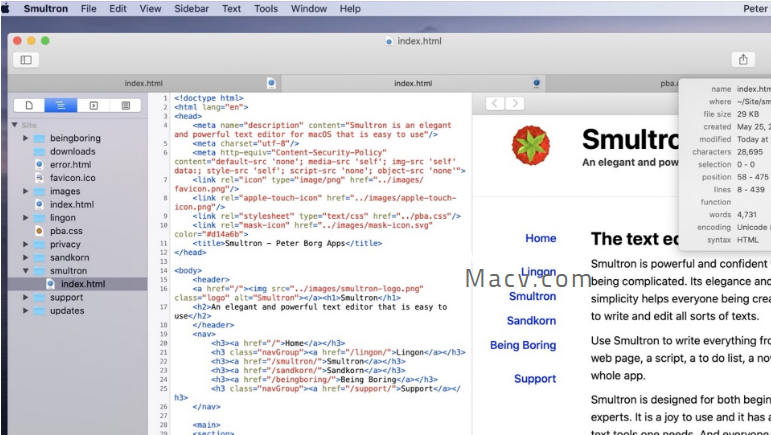The height and width of the screenshot is (435, 771).
Task: Click the Smultron strawberry logo in preview
Action: point(531,145)
